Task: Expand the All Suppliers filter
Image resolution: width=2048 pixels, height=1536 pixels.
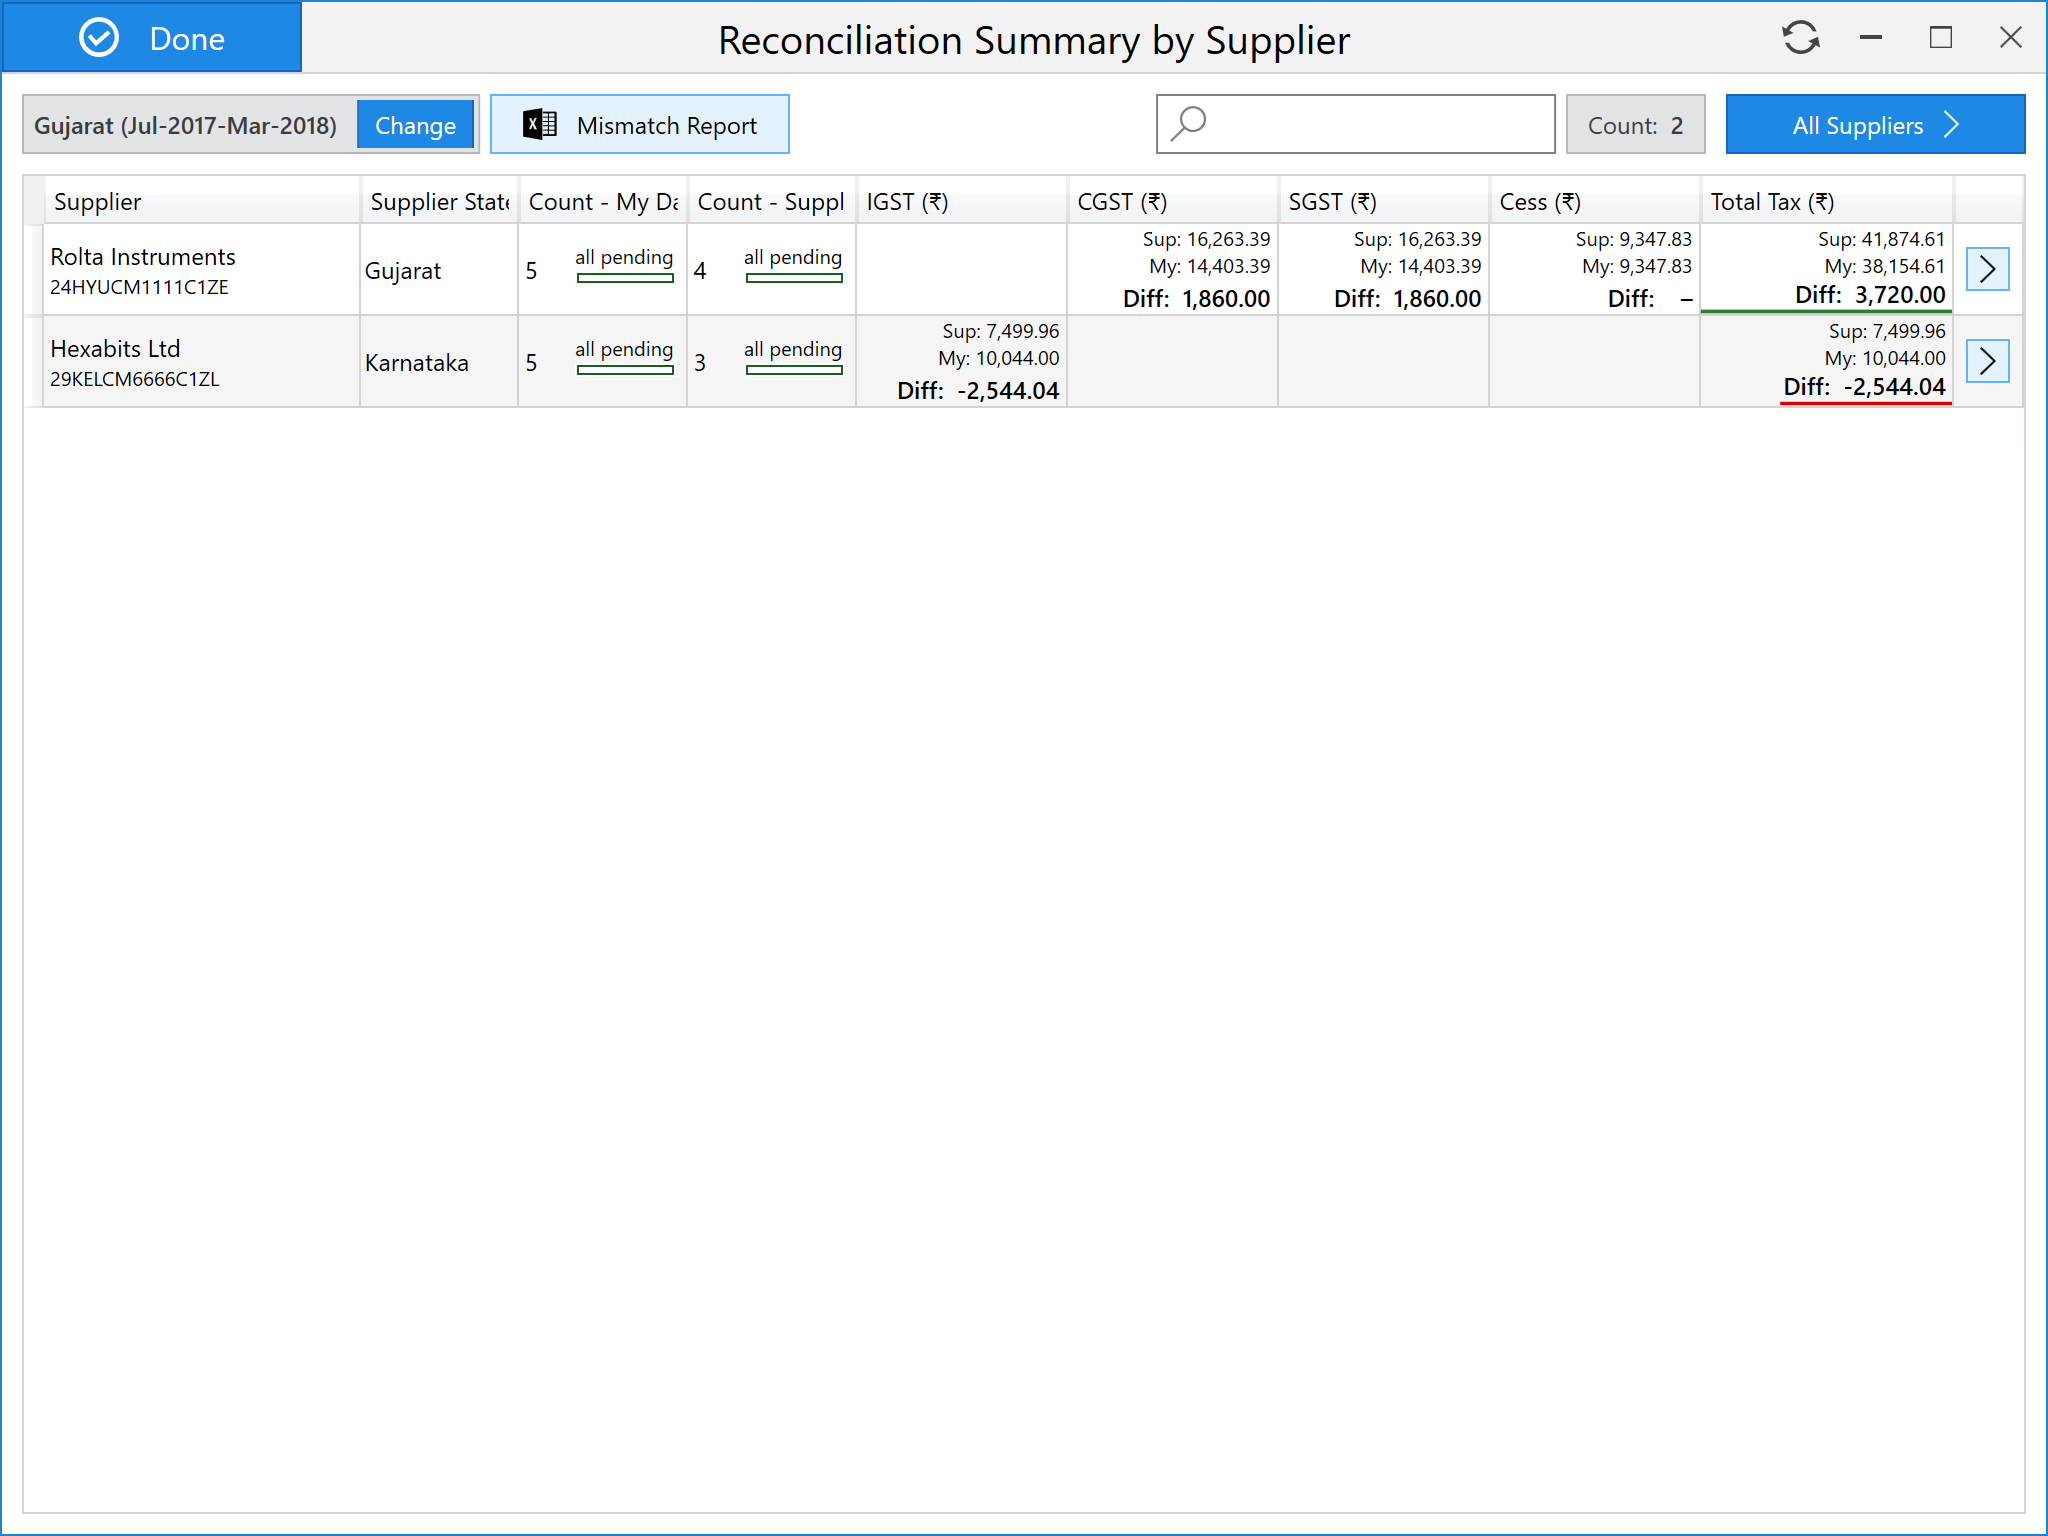Action: click(x=1874, y=125)
